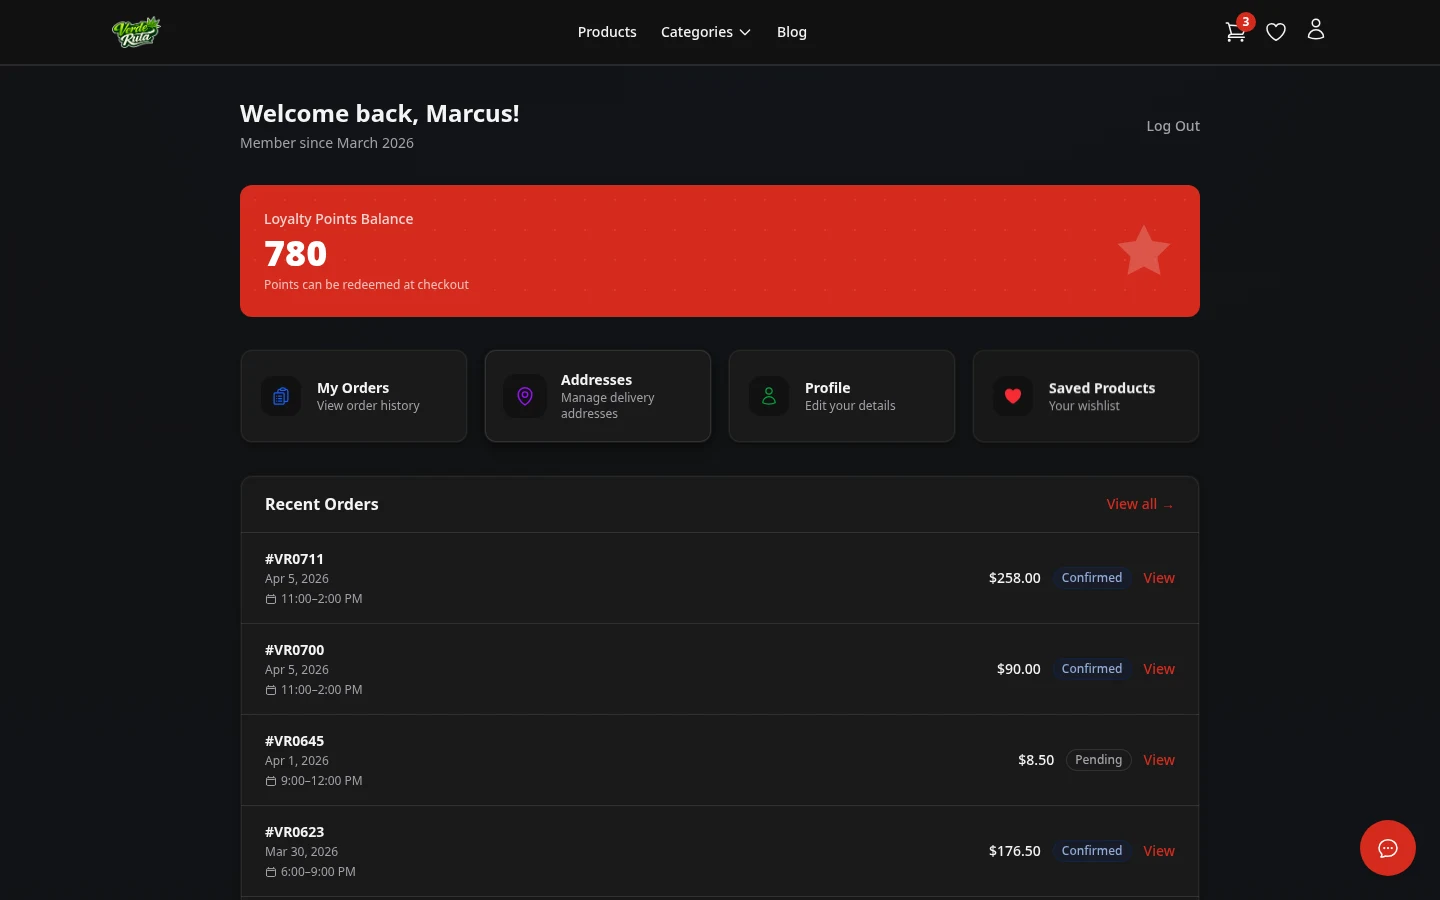Click the calendar icon beside order #VR0645
Image resolution: width=1440 pixels, height=900 pixels.
tap(271, 780)
